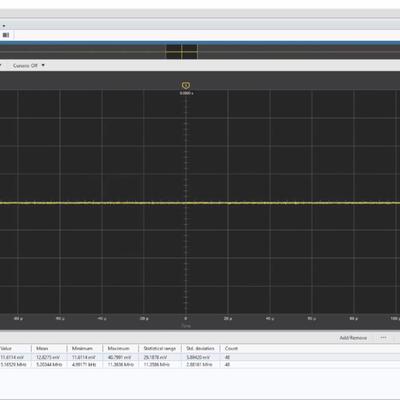Image resolution: width=400 pixels, height=400 pixels.
Task: Sort by the Mean column header
Action: (42, 348)
